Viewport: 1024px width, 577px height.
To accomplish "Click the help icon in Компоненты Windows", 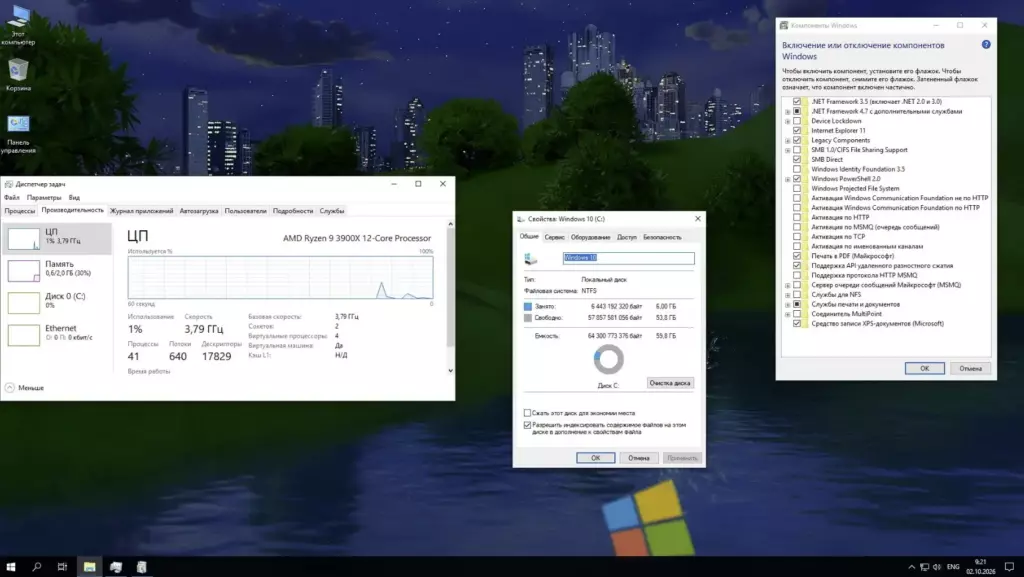I will point(986,44).
